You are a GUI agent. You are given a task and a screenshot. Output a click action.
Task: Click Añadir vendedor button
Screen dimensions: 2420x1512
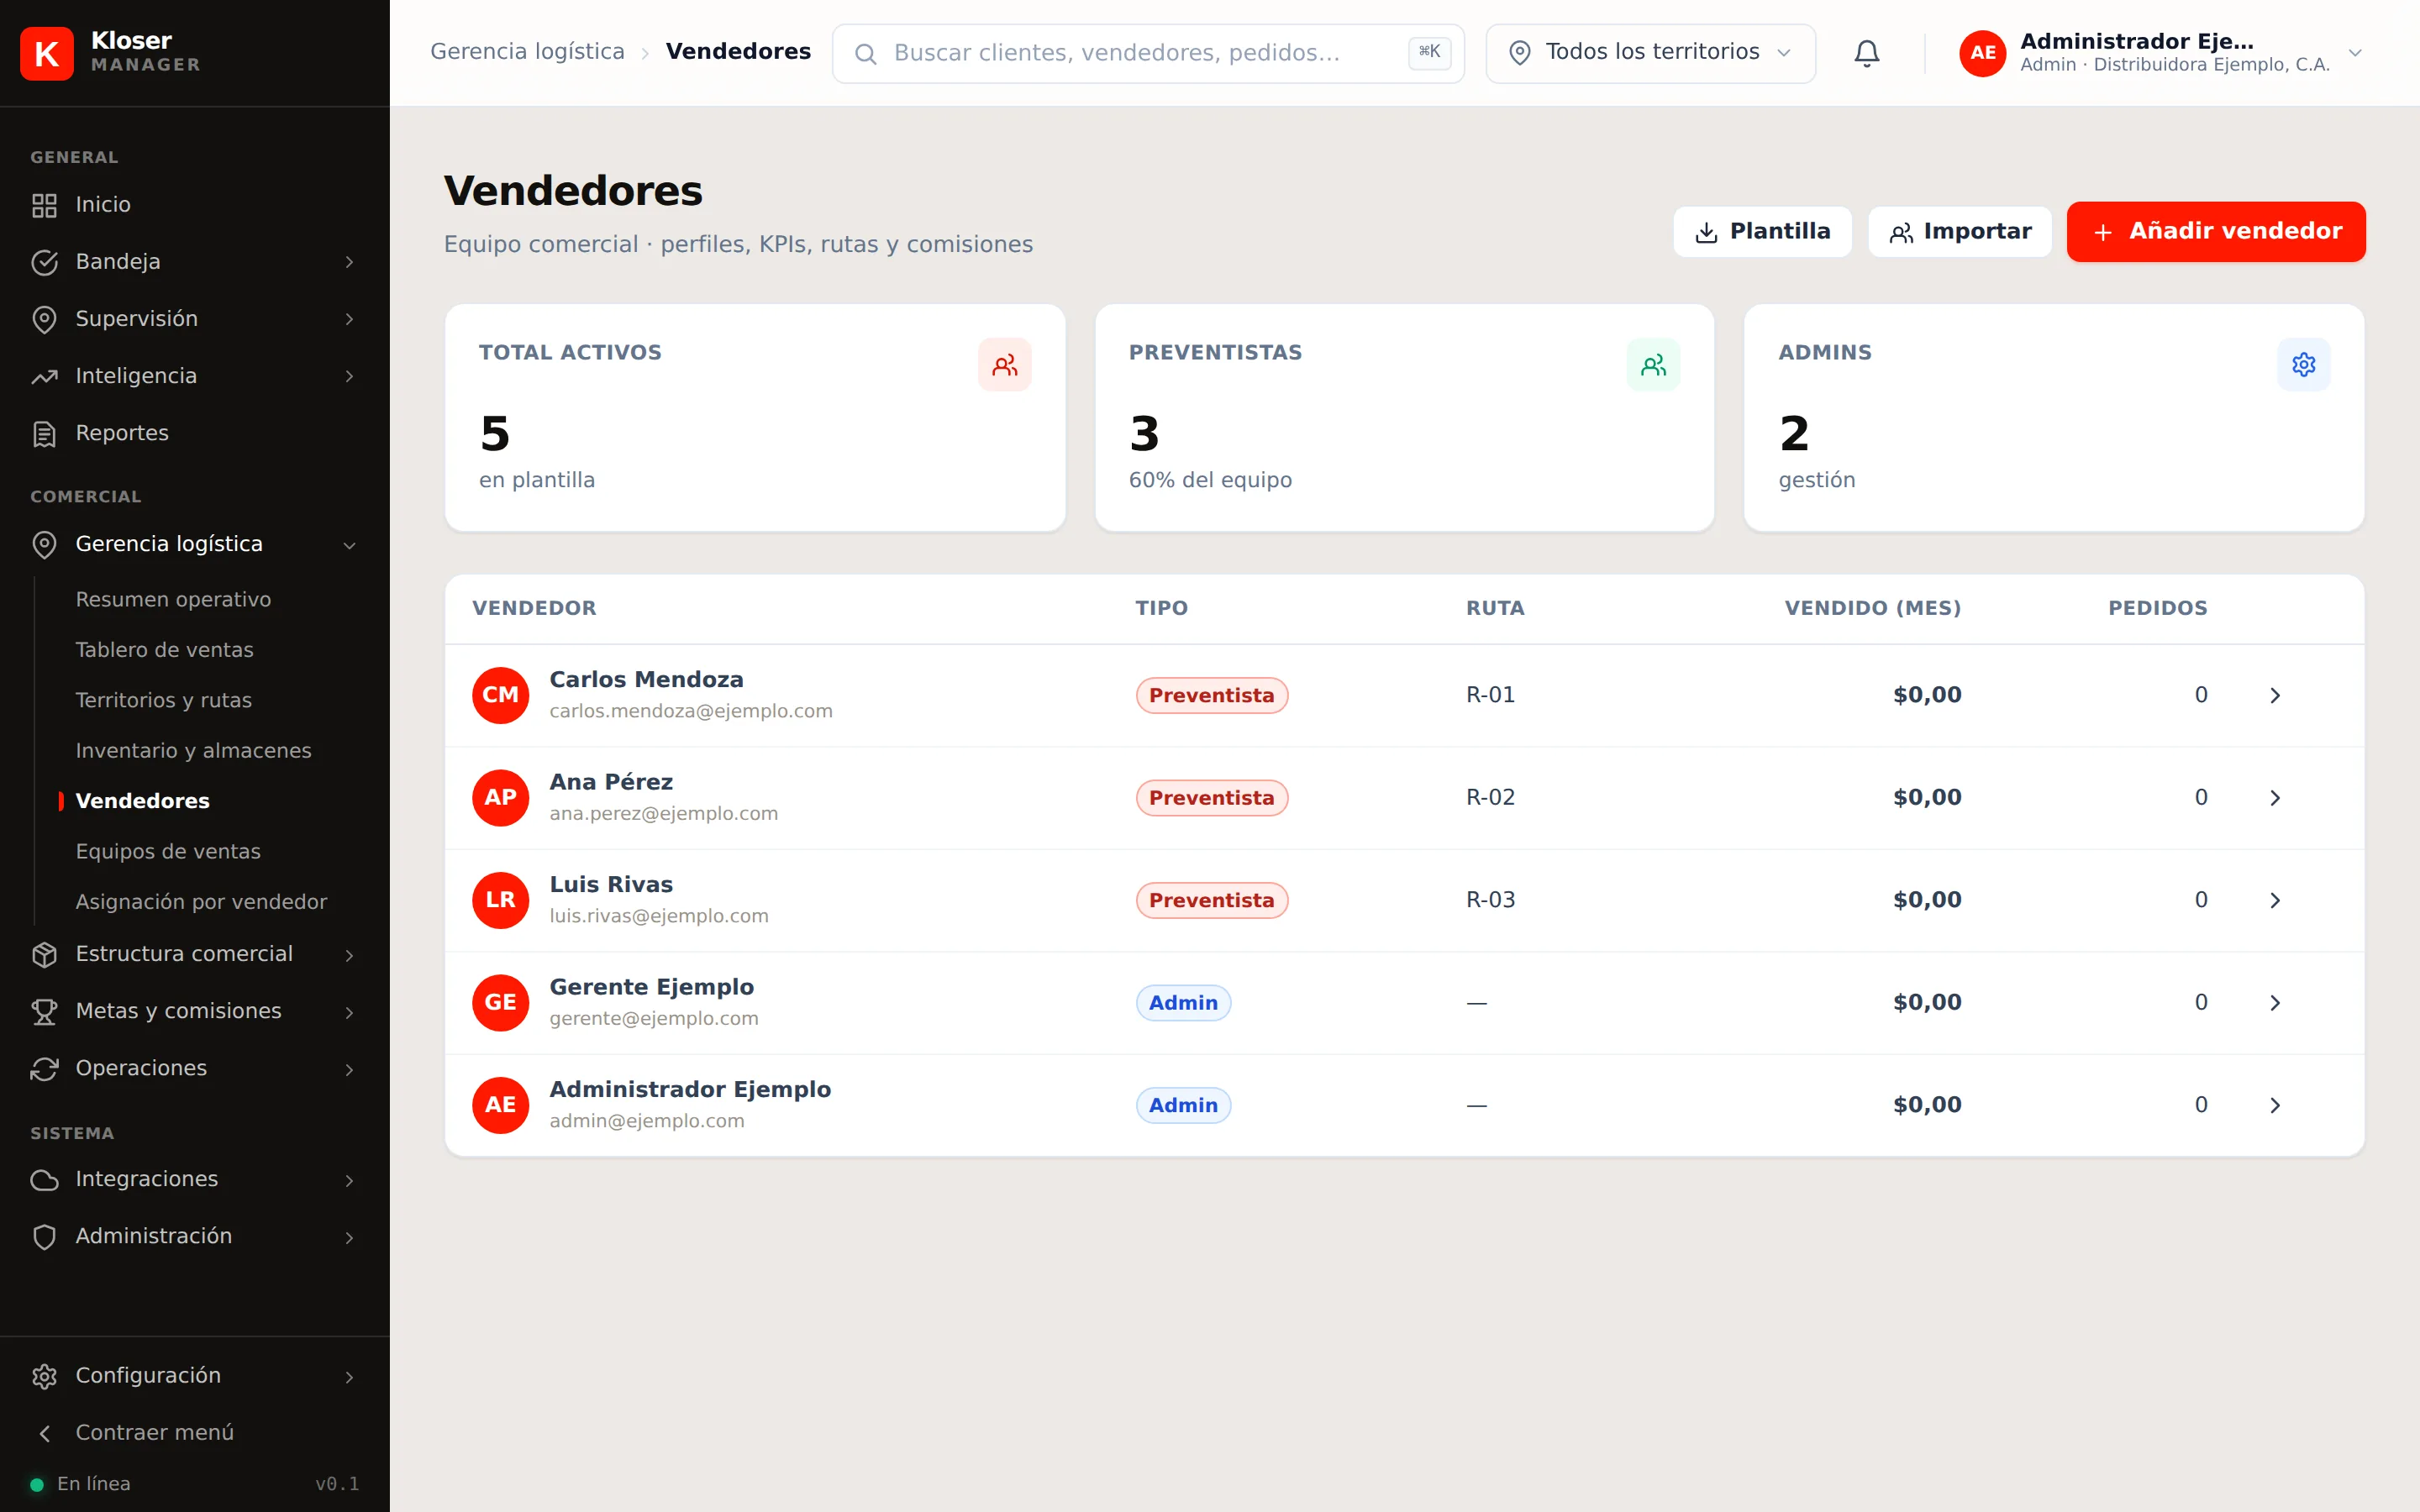click(2215, 232)
